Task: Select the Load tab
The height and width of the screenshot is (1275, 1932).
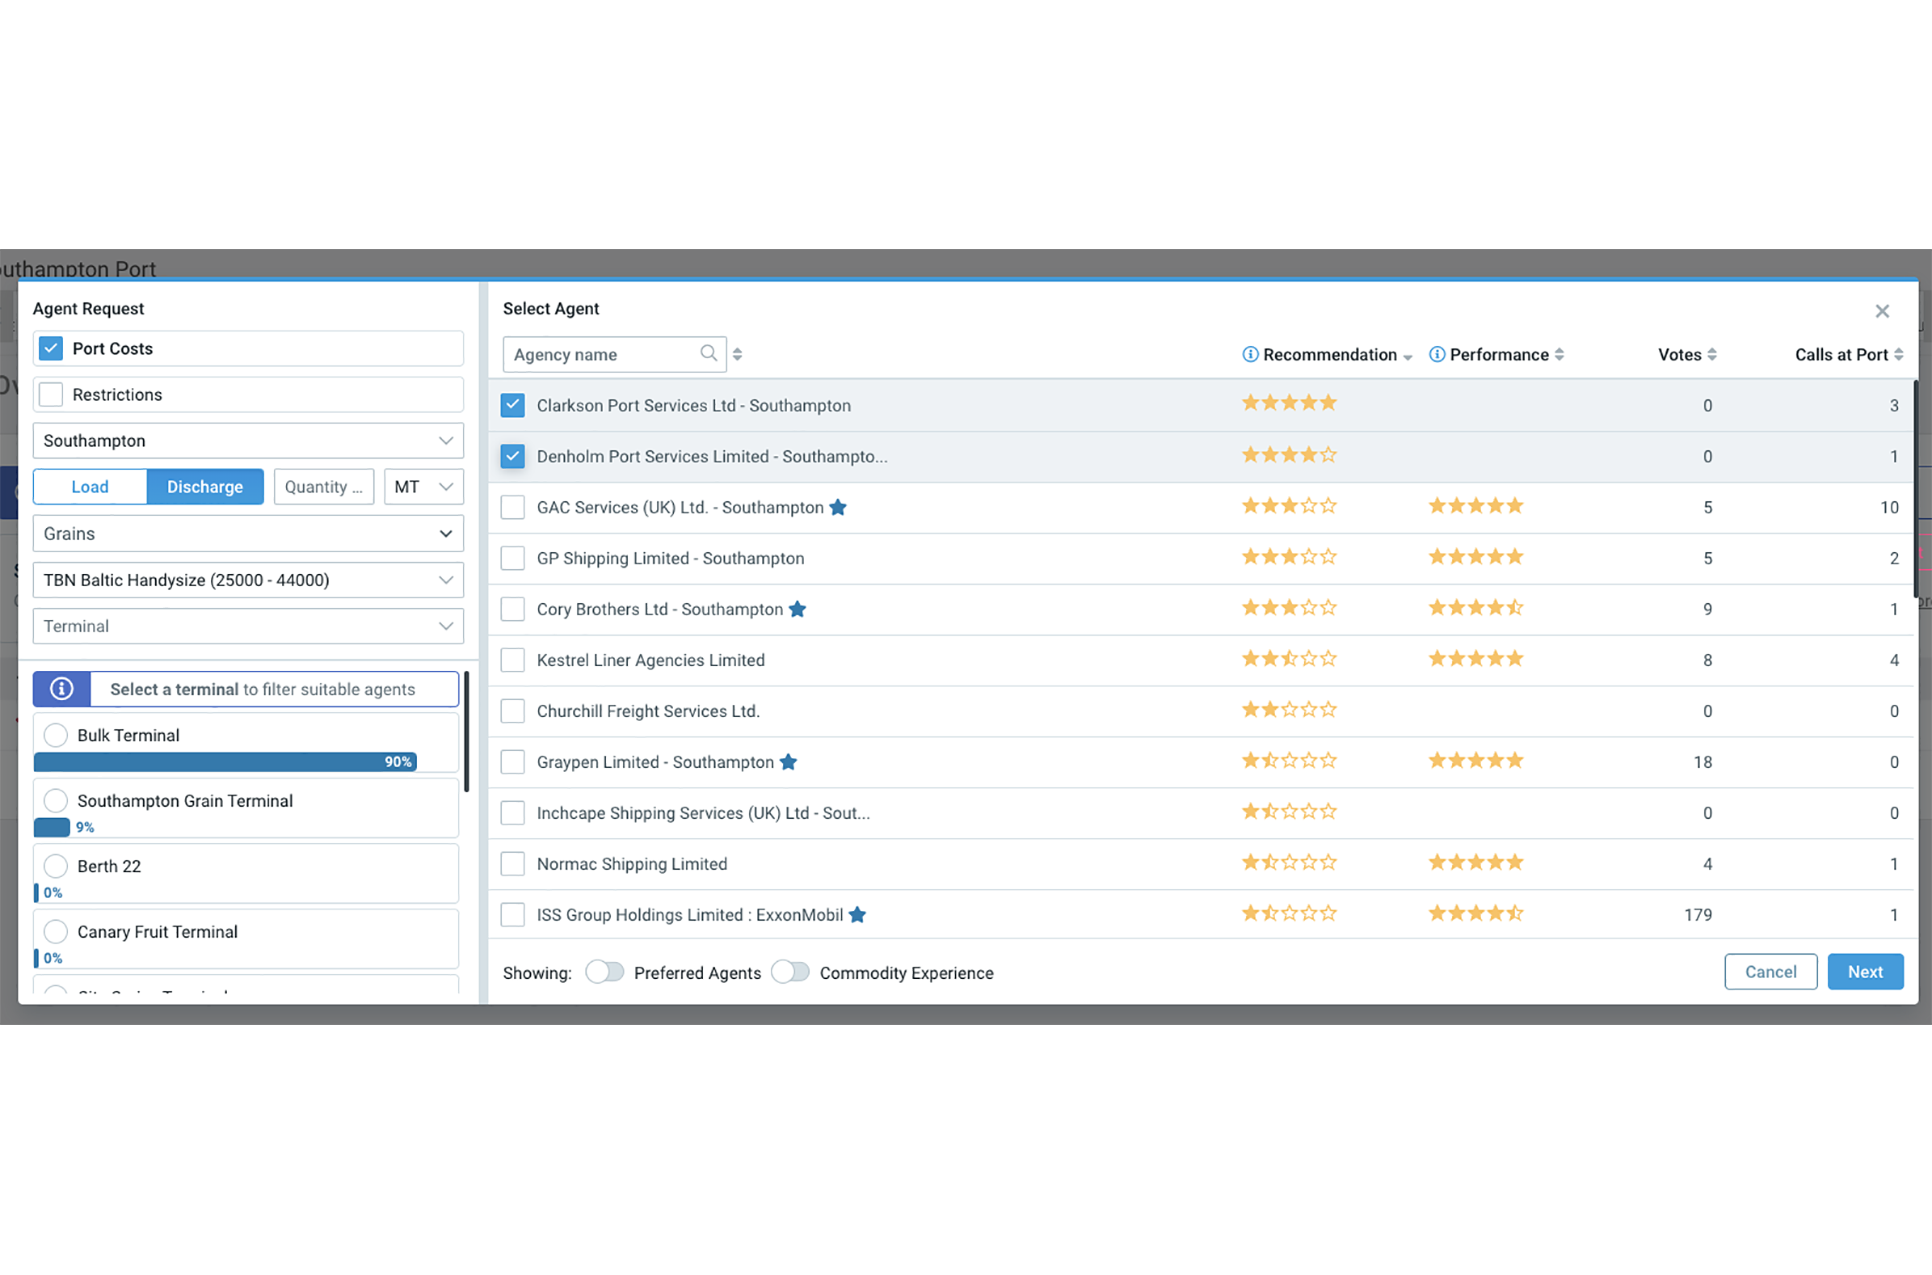Action: pyautogui.click(x=90, y=487)
